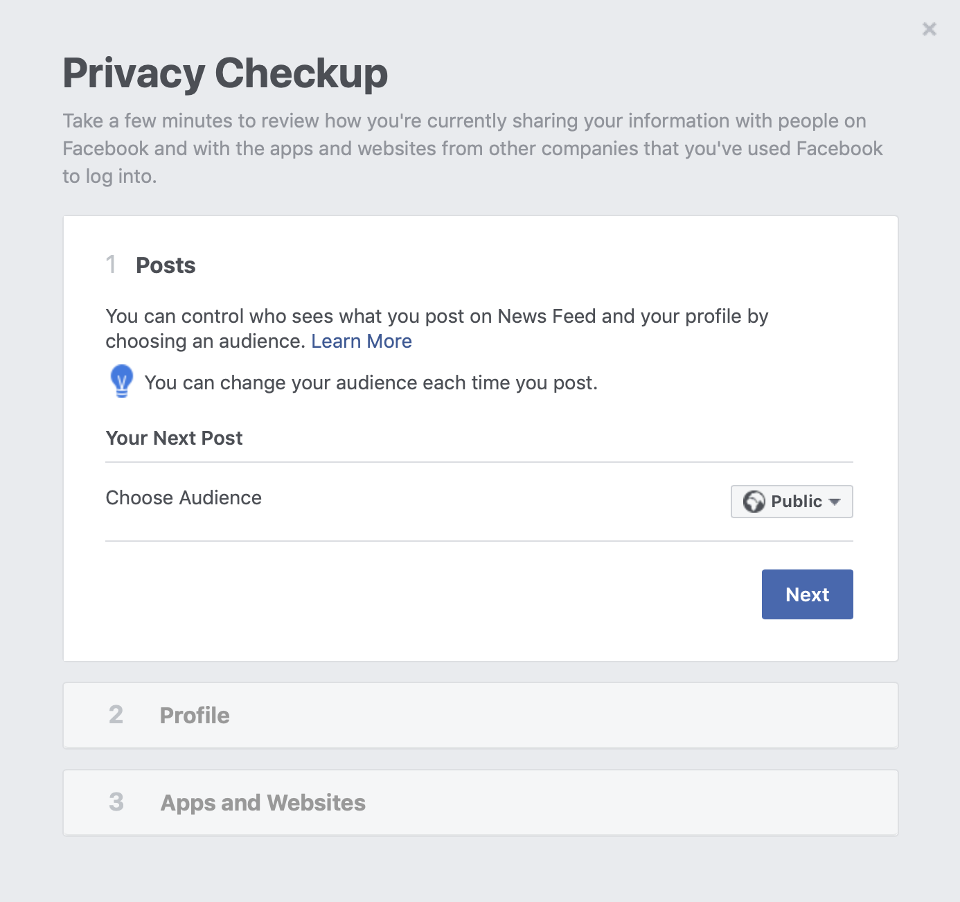
Task: Expand the Profile step section
Action: pyautogui.click(x=480, y=715)
